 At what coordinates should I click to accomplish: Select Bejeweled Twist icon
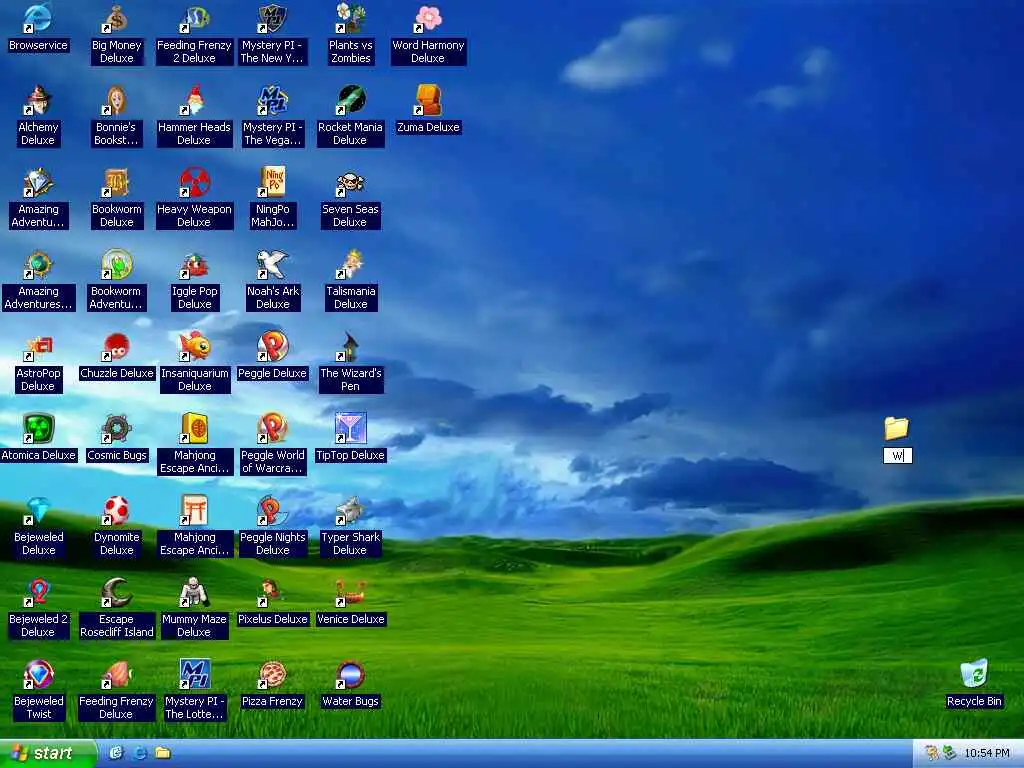click(x=38, y=675)
